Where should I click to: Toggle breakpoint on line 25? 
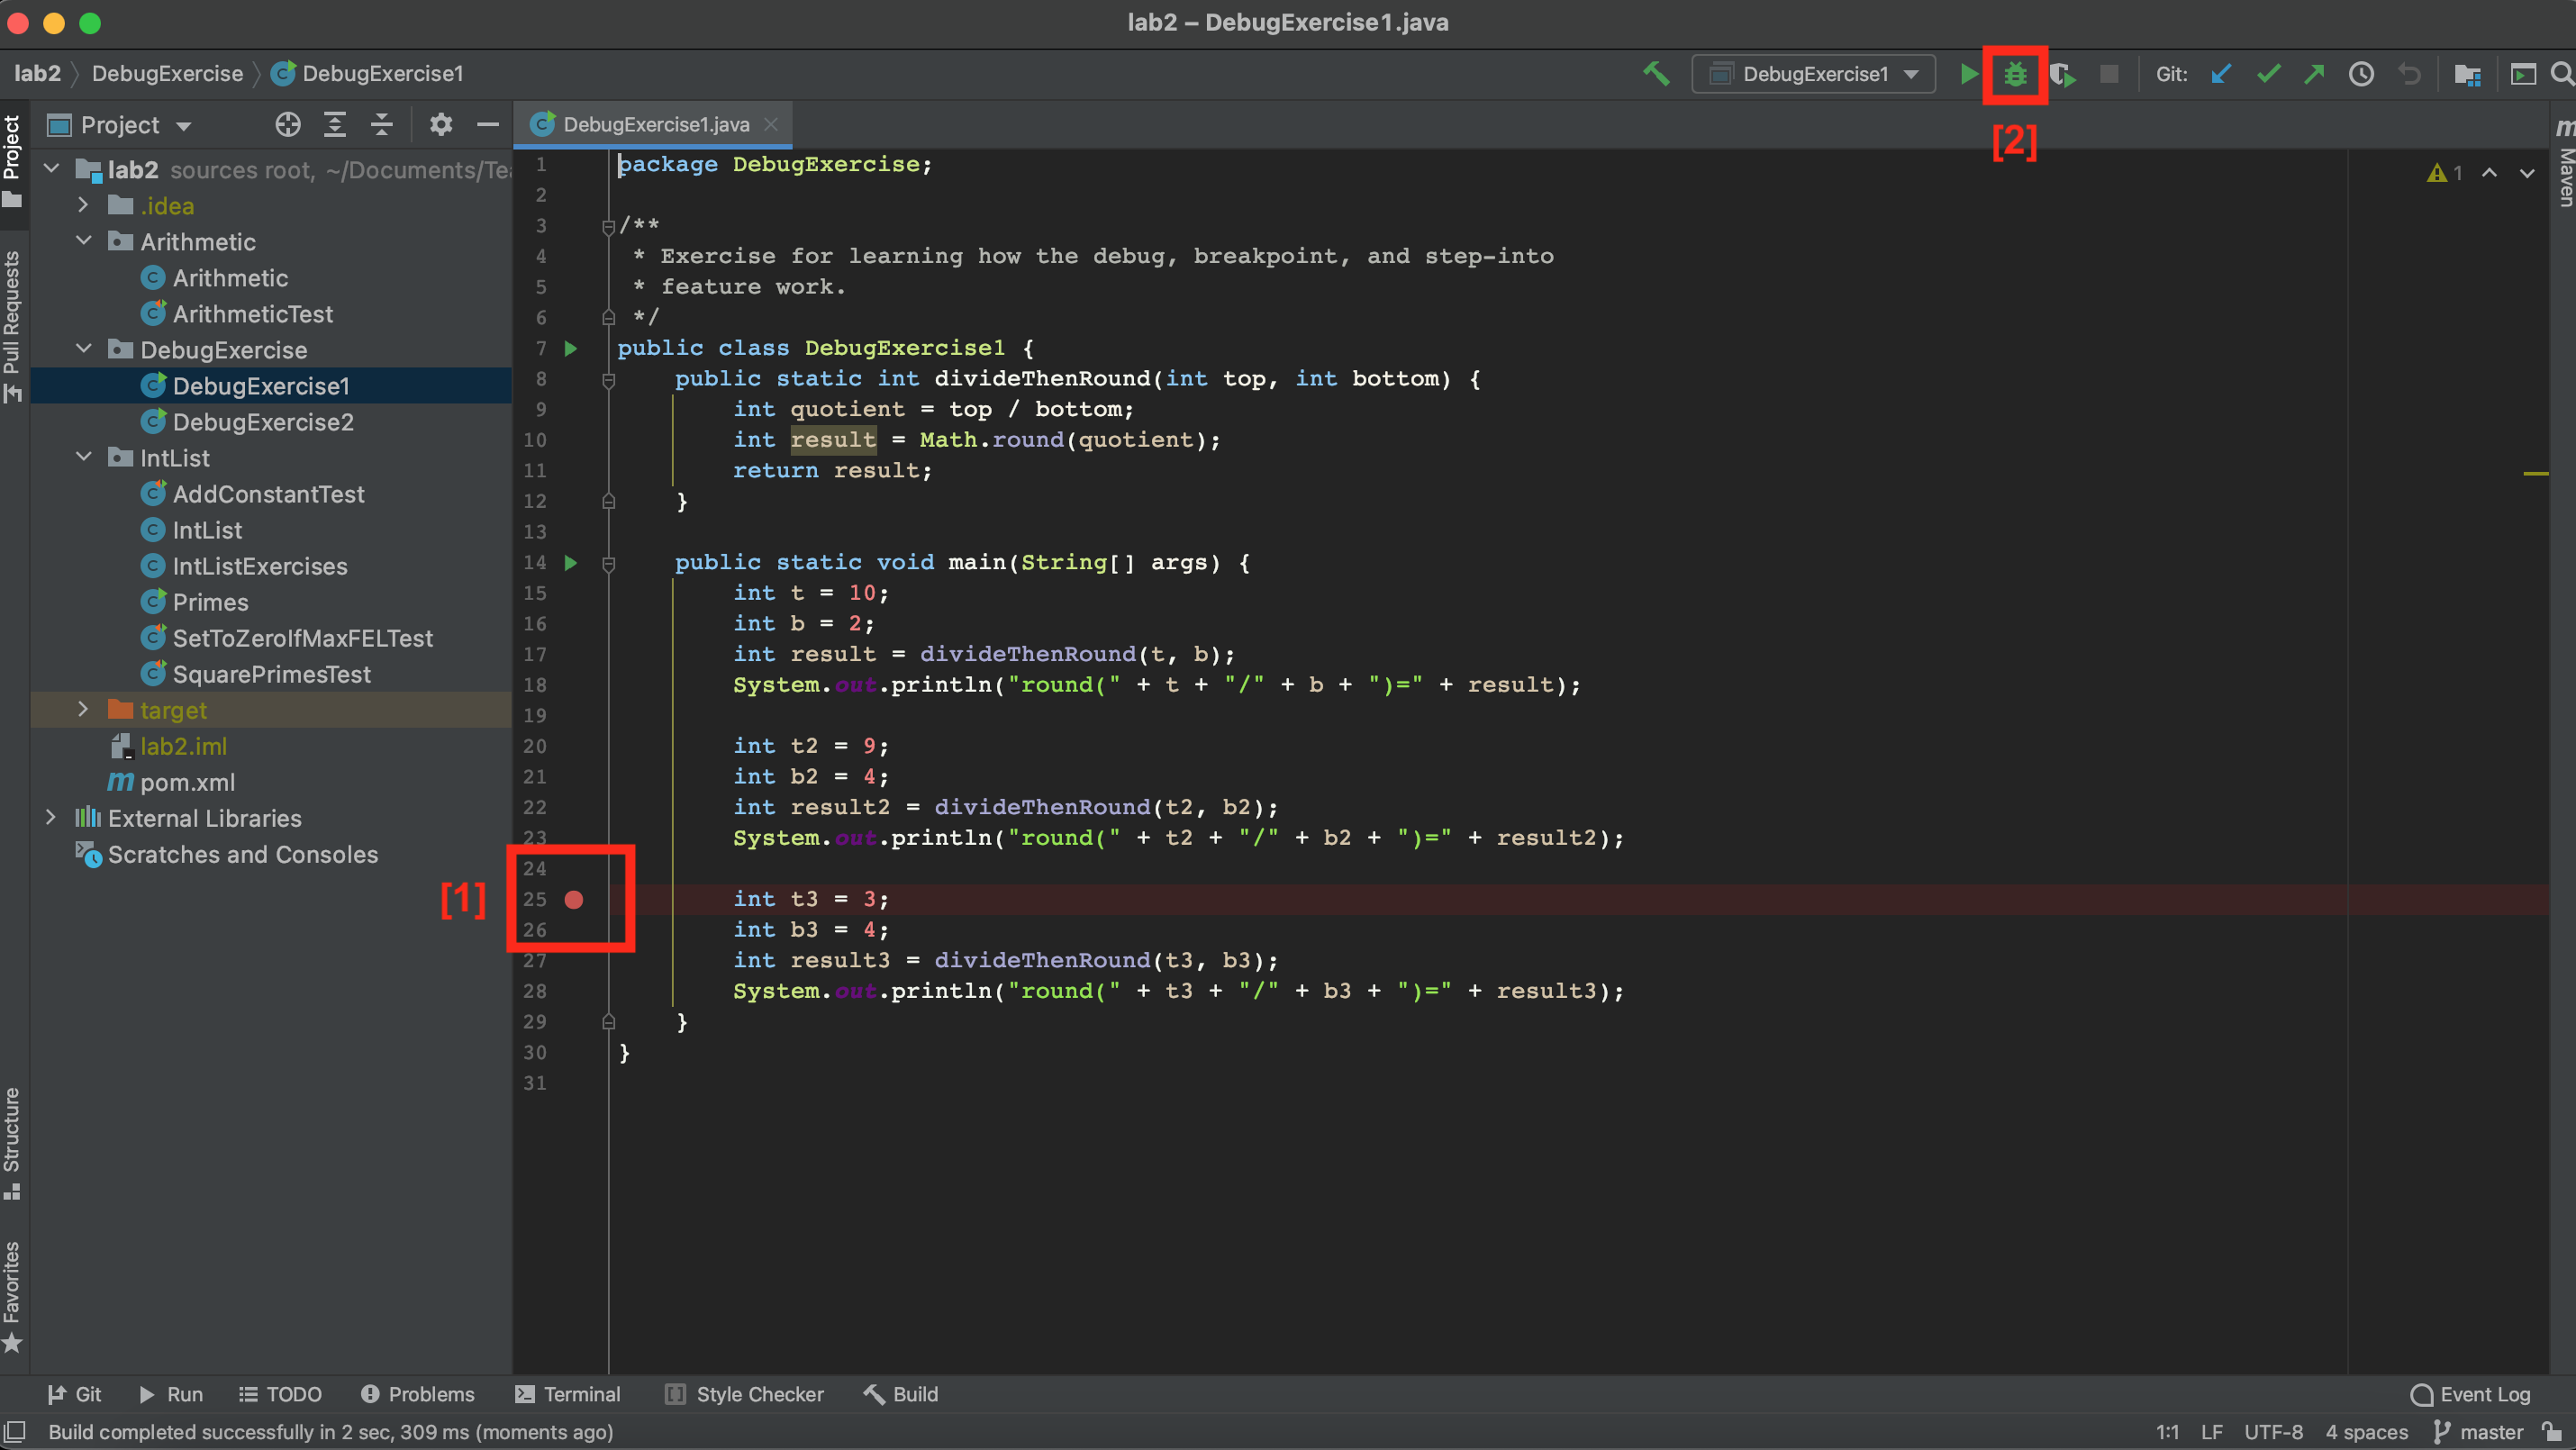[x=574, y=899]
